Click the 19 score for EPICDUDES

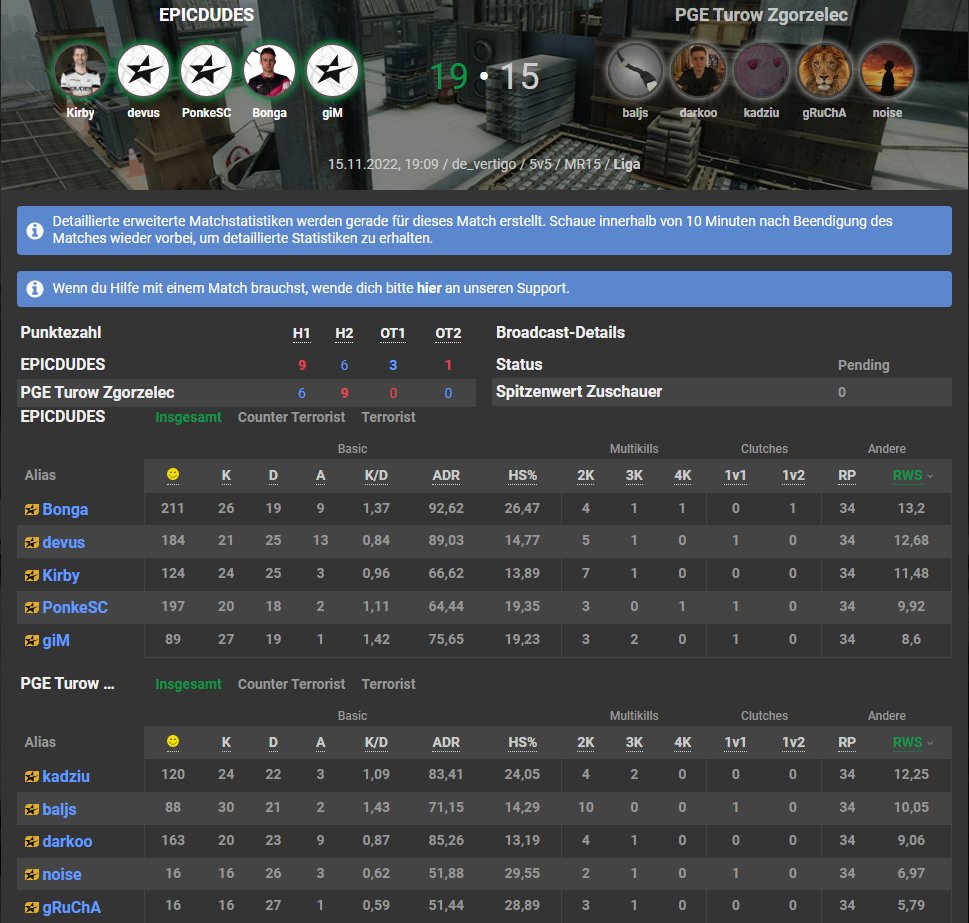[449, 77]
